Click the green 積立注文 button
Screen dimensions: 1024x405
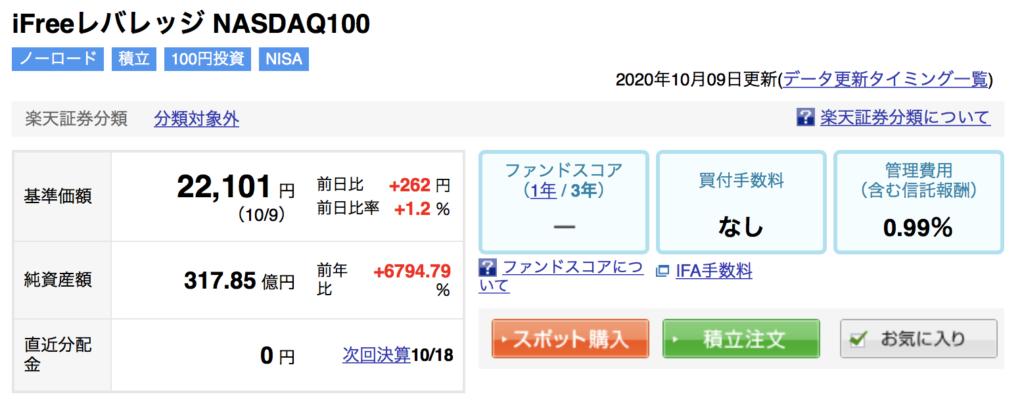741,338
